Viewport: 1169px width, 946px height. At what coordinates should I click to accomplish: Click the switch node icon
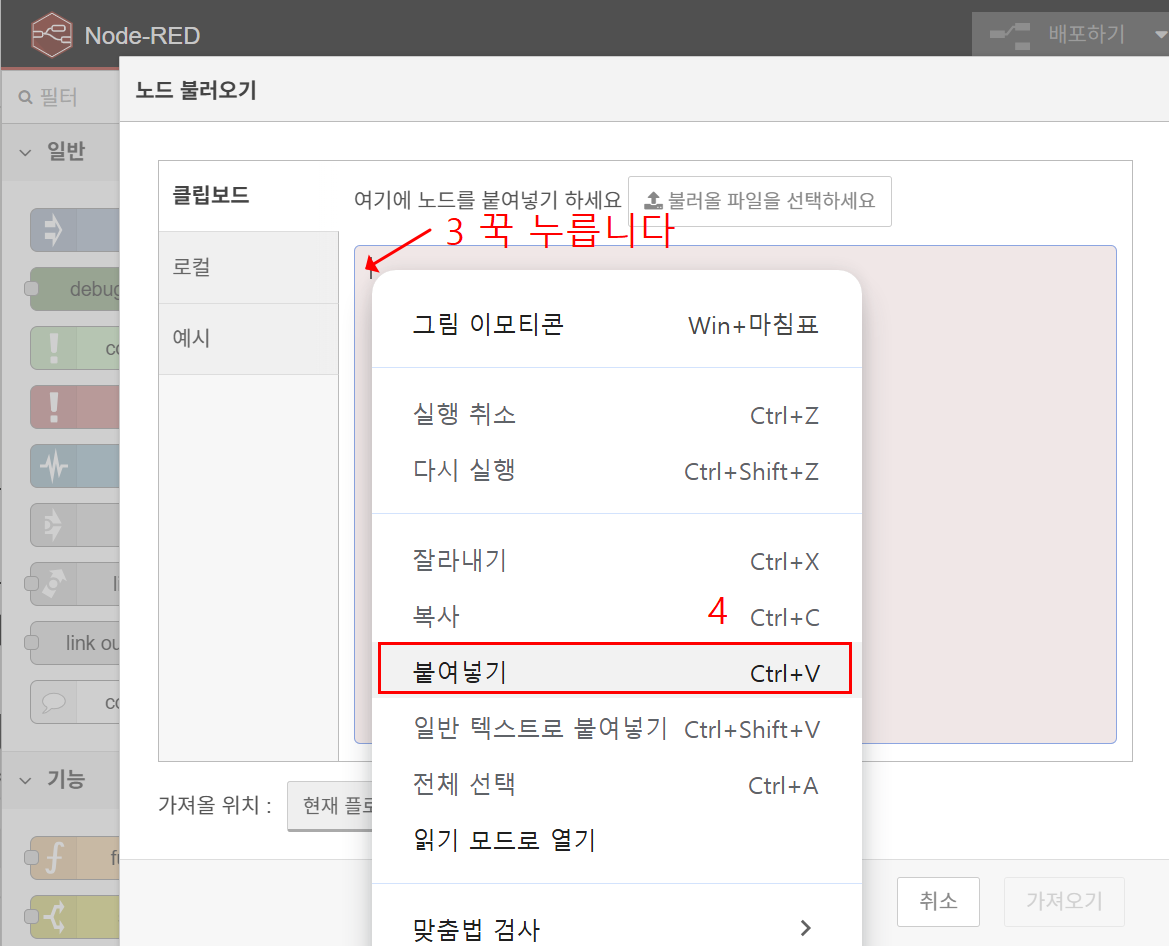point(53,916)
